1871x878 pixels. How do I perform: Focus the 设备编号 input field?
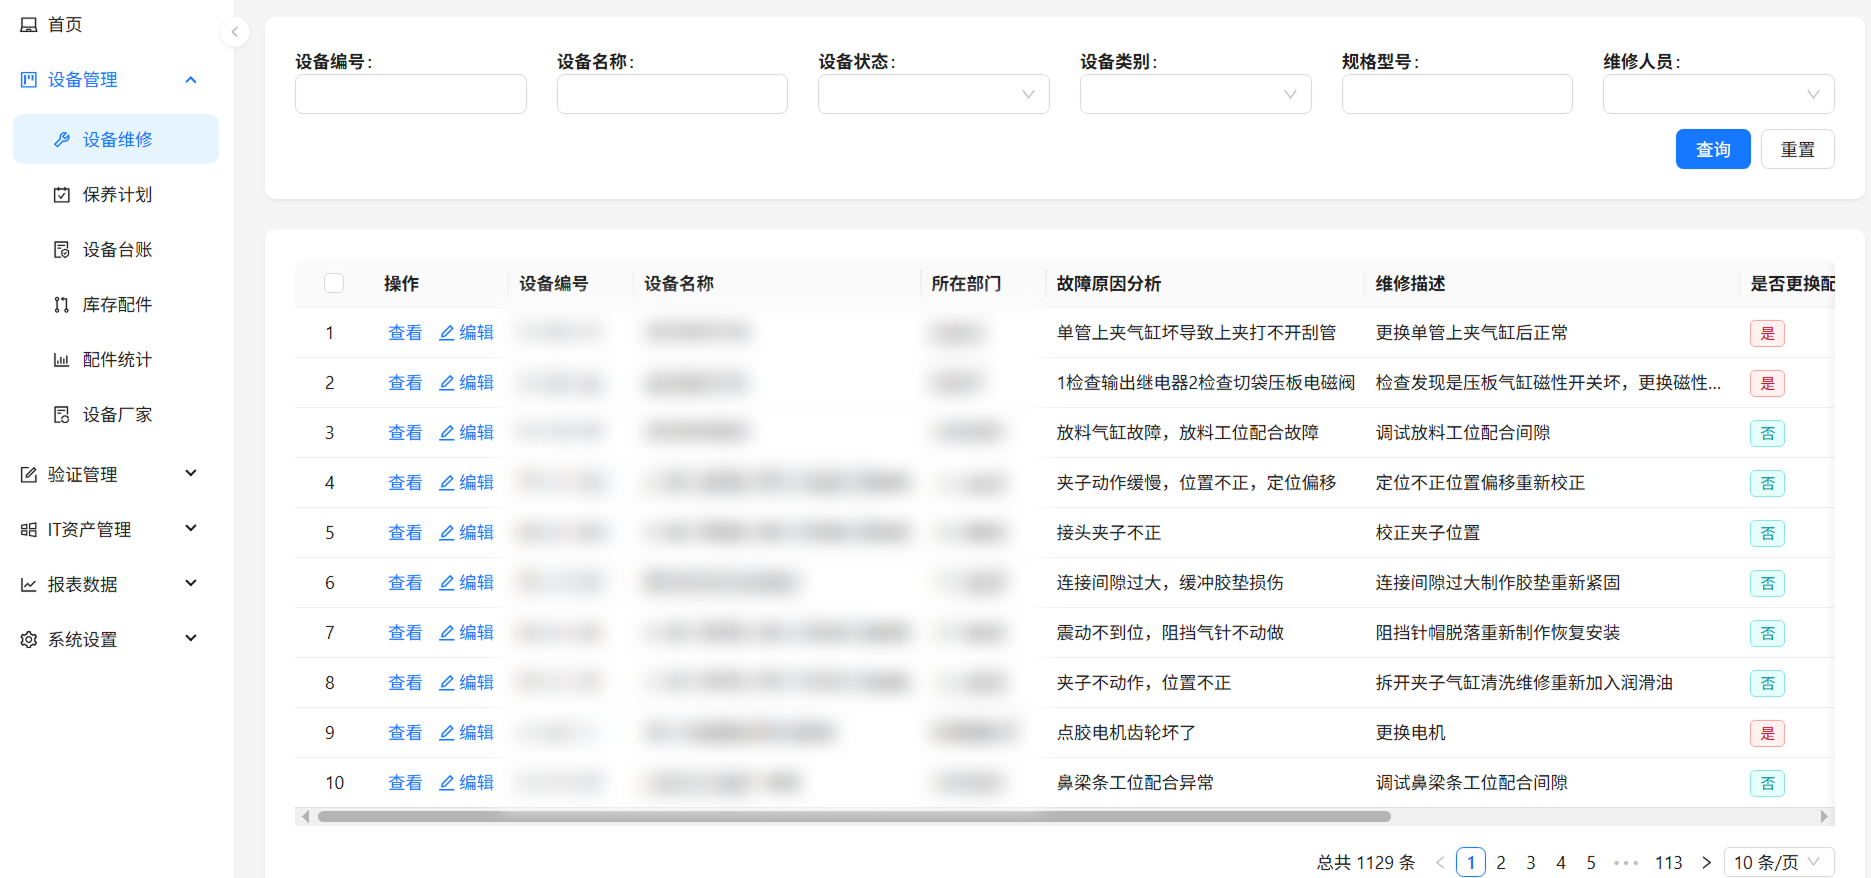point(410,94)
